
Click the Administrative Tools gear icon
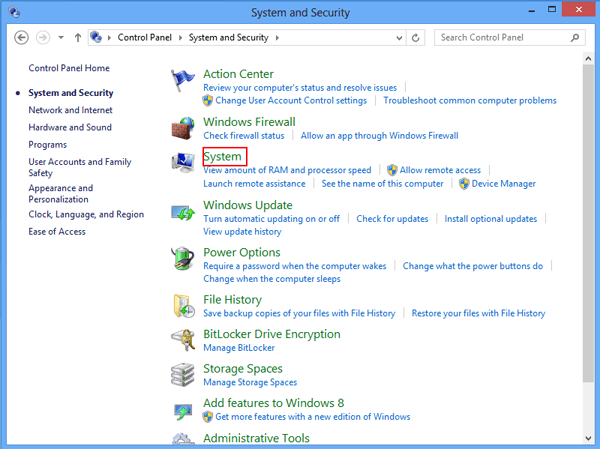pos(183,439)
